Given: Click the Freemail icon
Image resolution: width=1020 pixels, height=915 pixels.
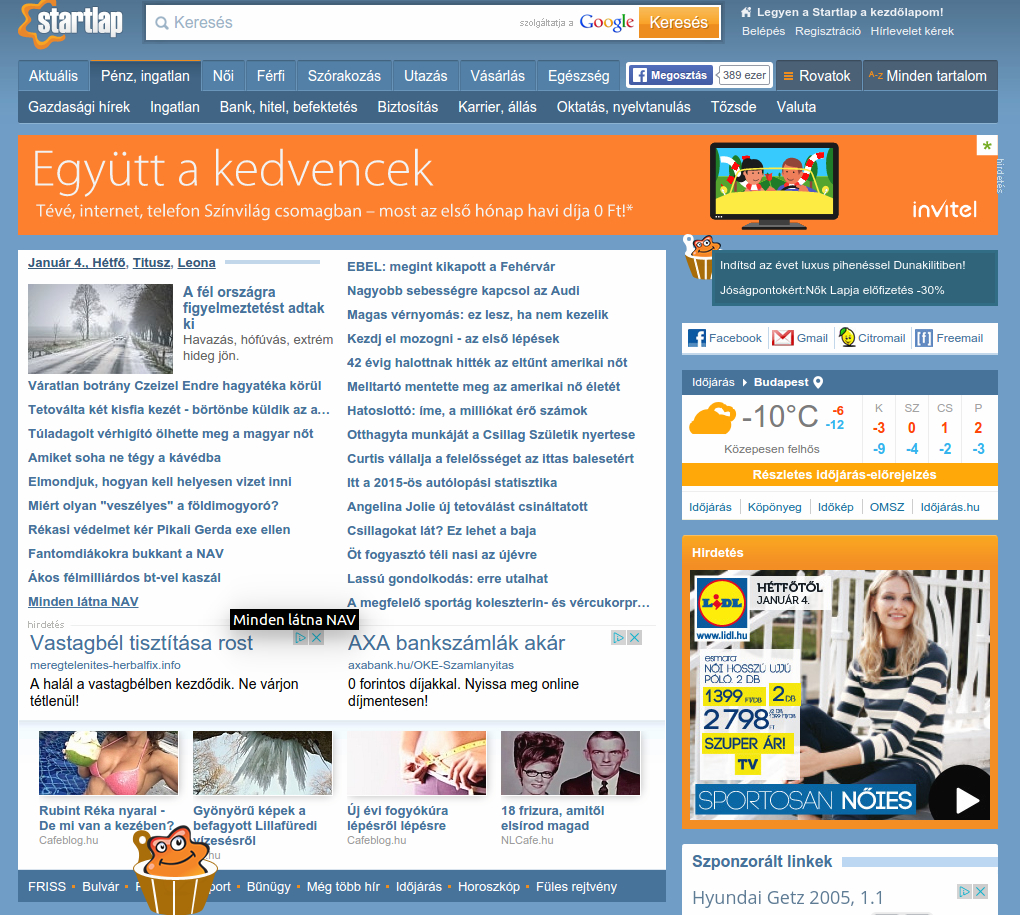Looking at the screenshot, I should 924,338.
